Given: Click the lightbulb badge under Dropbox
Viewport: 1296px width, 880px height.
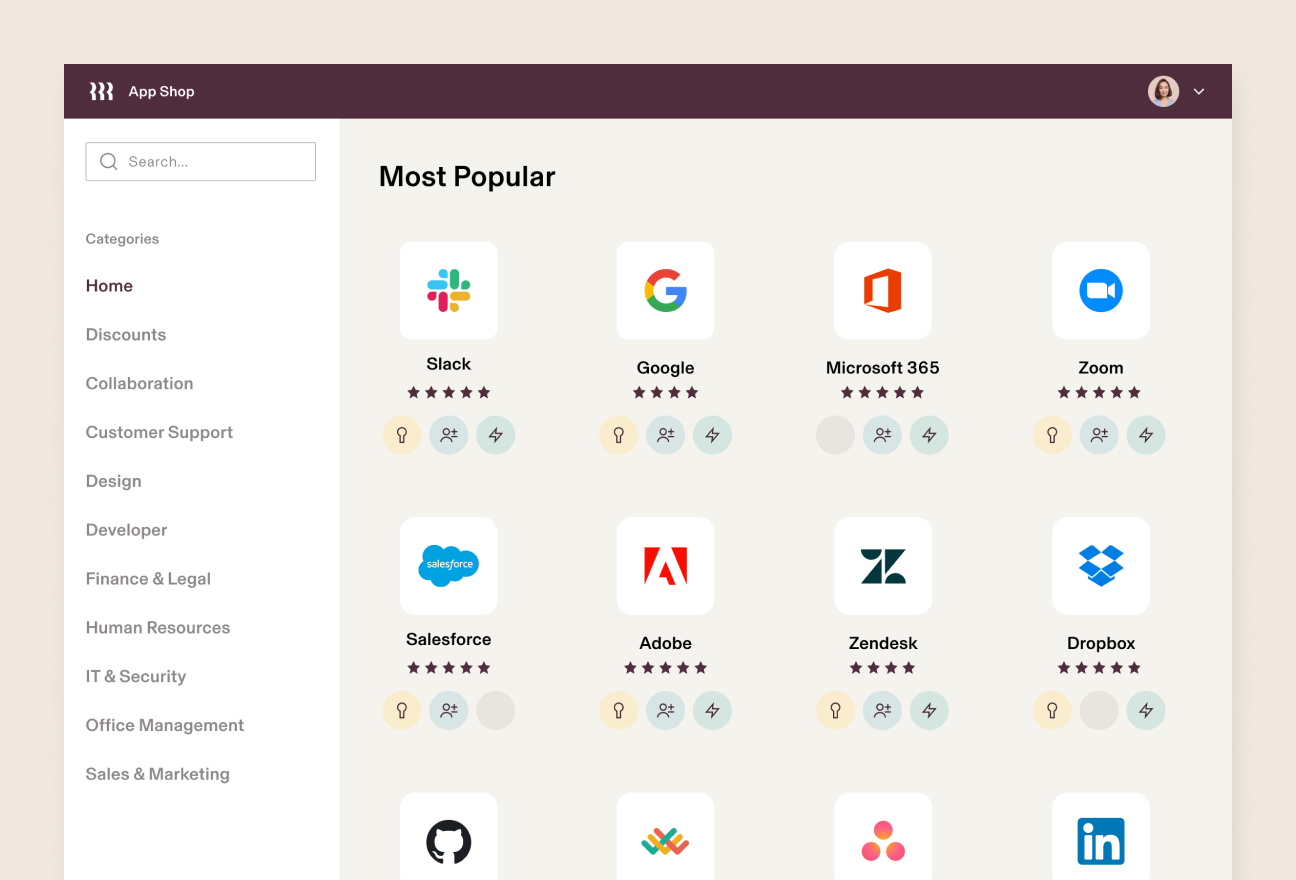Looking at the screenshot, I should pos(1052,710).
